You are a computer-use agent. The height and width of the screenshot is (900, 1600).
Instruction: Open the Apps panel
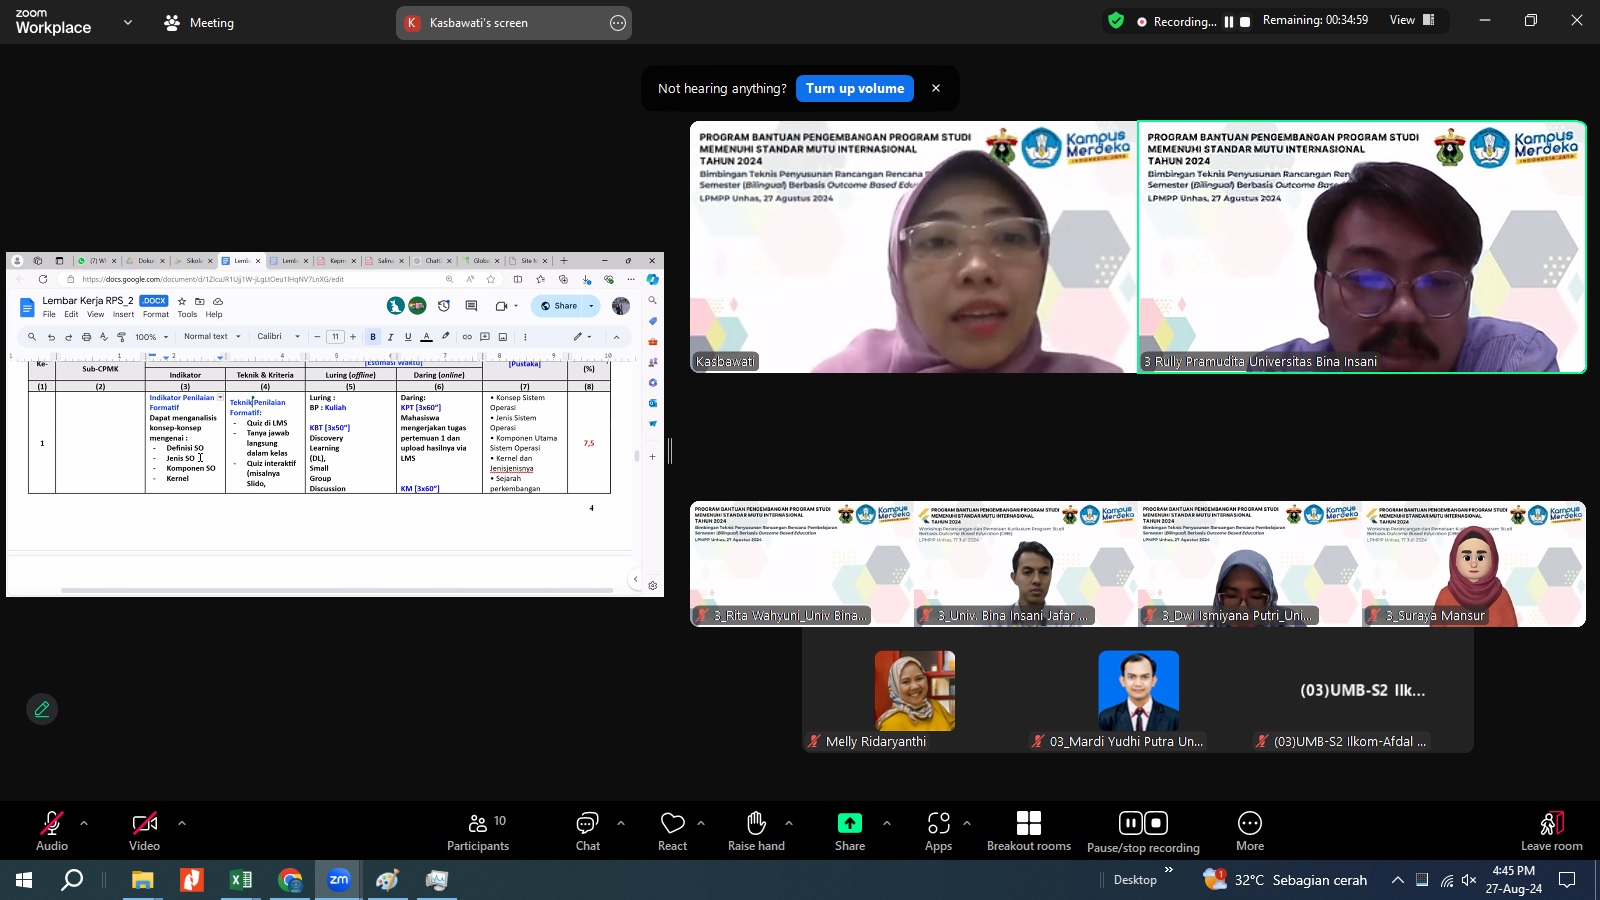[938, 830]
